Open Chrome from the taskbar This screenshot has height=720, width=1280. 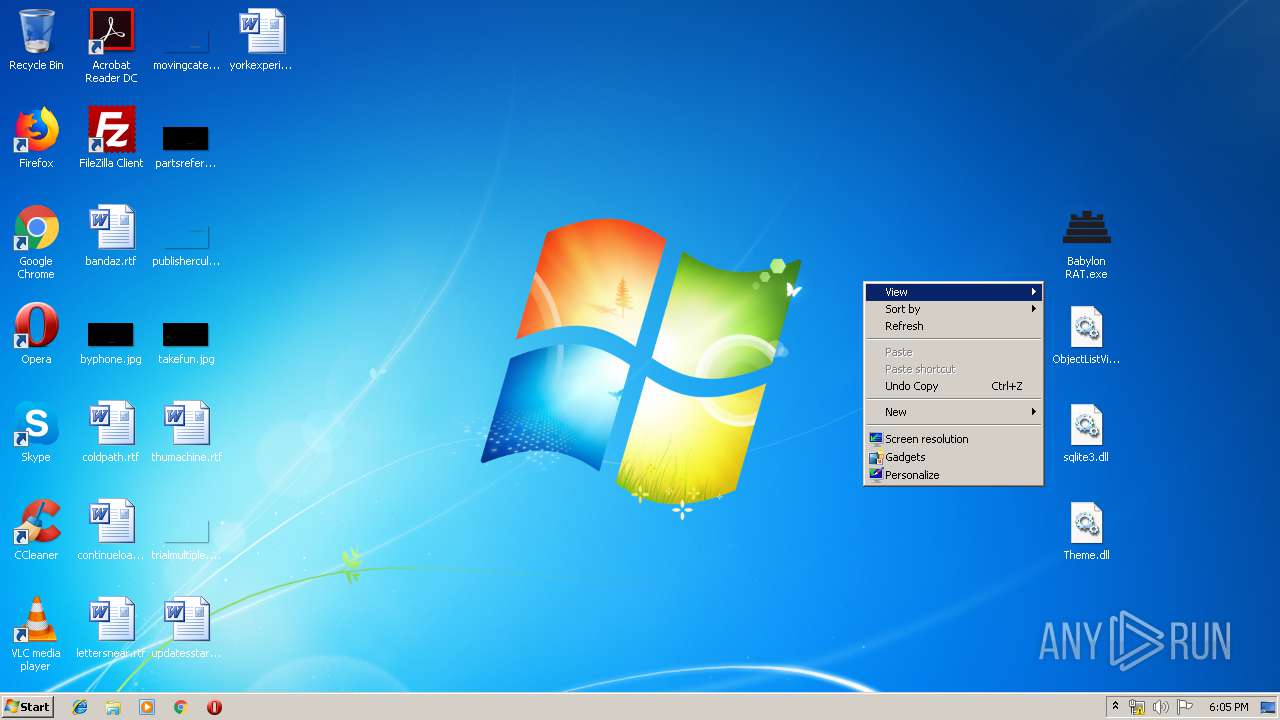click(x=181, y=707)
